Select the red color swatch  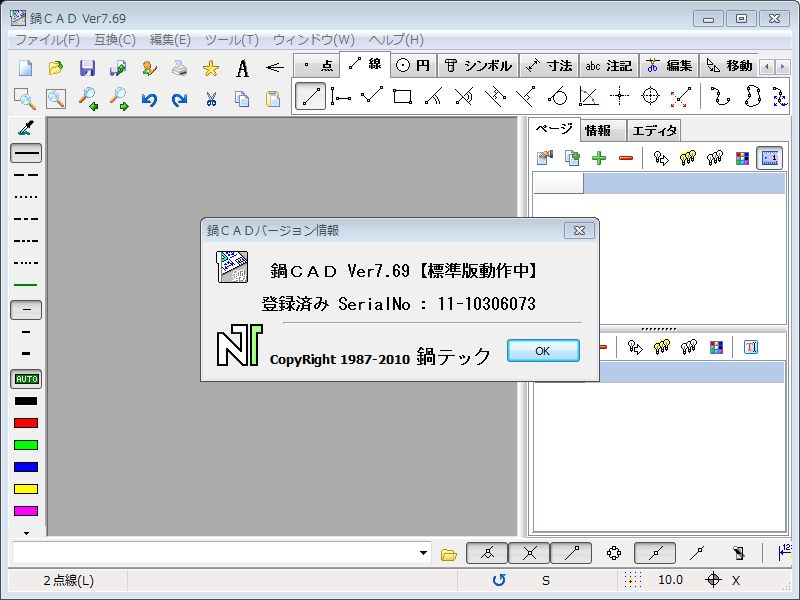pos(26,423)
